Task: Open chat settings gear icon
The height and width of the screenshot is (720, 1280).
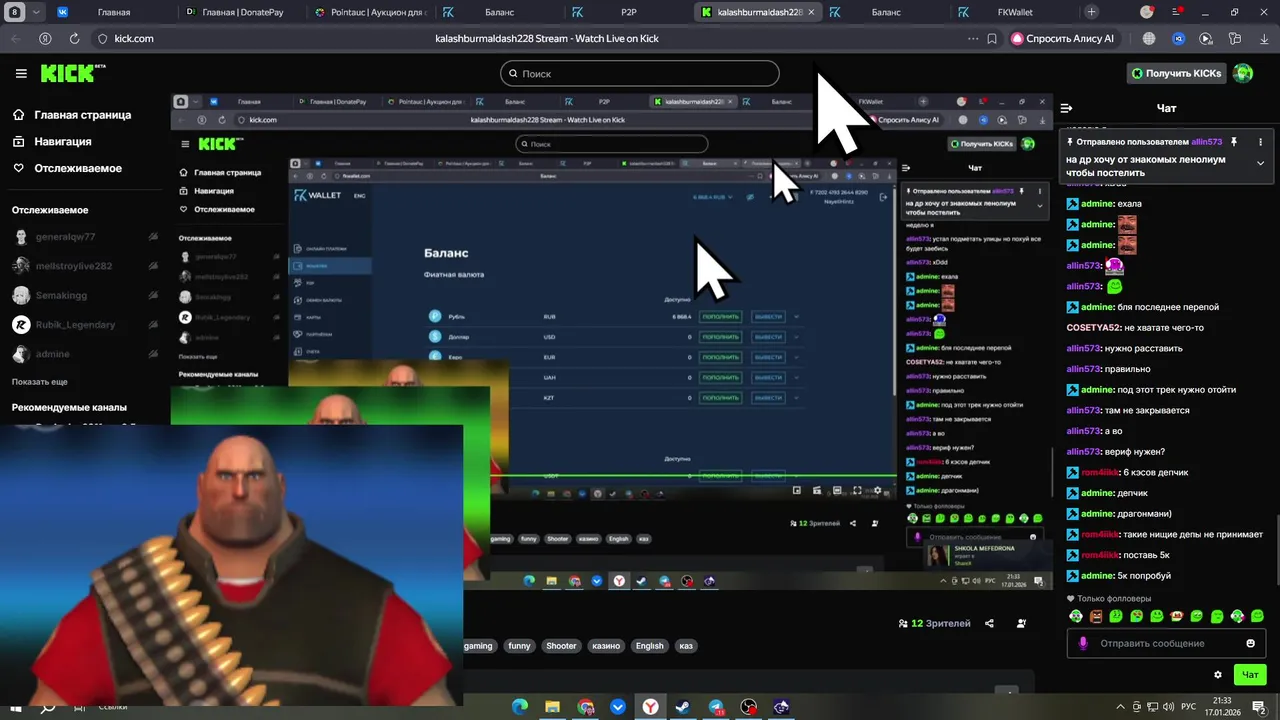Action: (x=1217, y=675)
